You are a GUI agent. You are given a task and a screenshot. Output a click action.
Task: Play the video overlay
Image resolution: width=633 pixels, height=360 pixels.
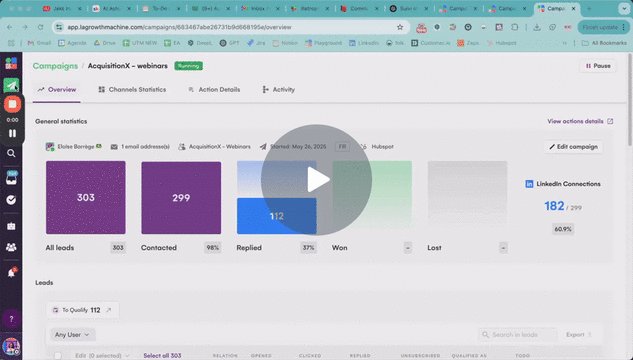pyautogui.click(x=316, y=180)
